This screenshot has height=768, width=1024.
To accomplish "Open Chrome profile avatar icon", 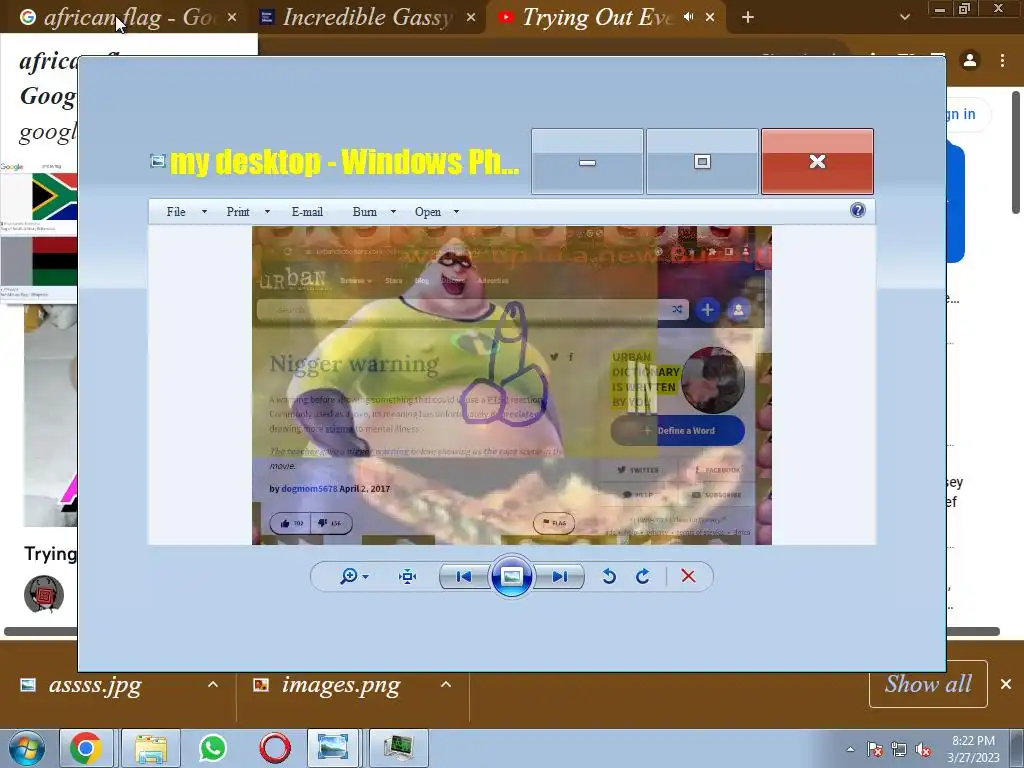I will tap(970, 61).
